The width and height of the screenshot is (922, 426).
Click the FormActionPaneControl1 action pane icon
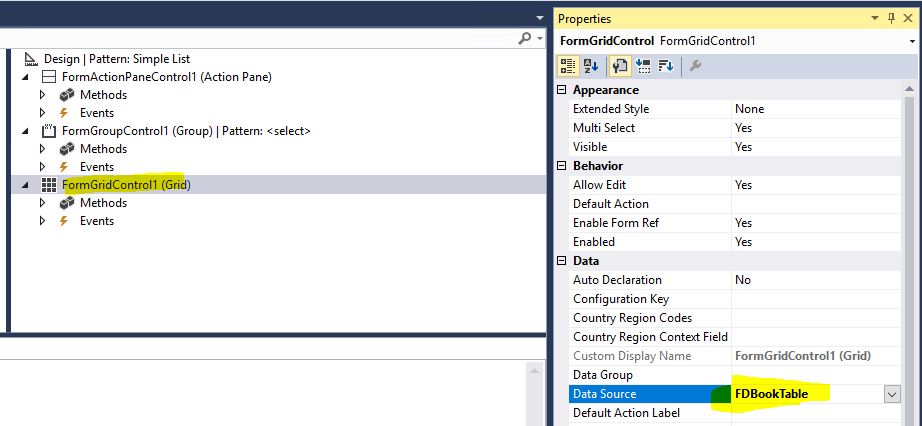(x=48, y=77)
